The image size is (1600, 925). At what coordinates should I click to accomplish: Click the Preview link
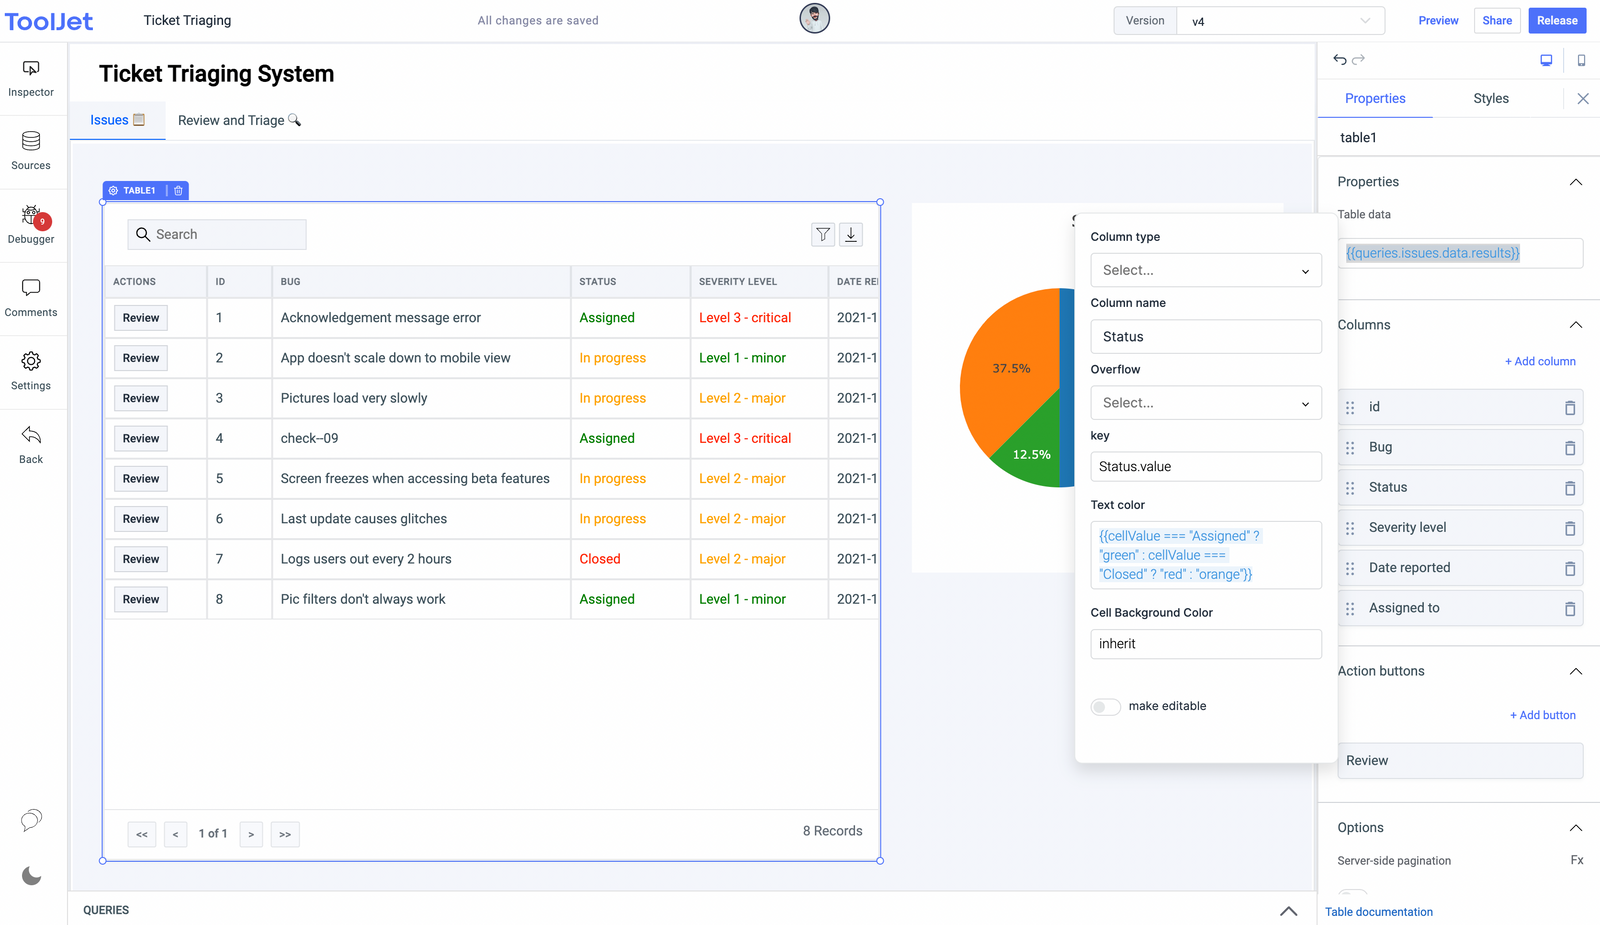1438,20
